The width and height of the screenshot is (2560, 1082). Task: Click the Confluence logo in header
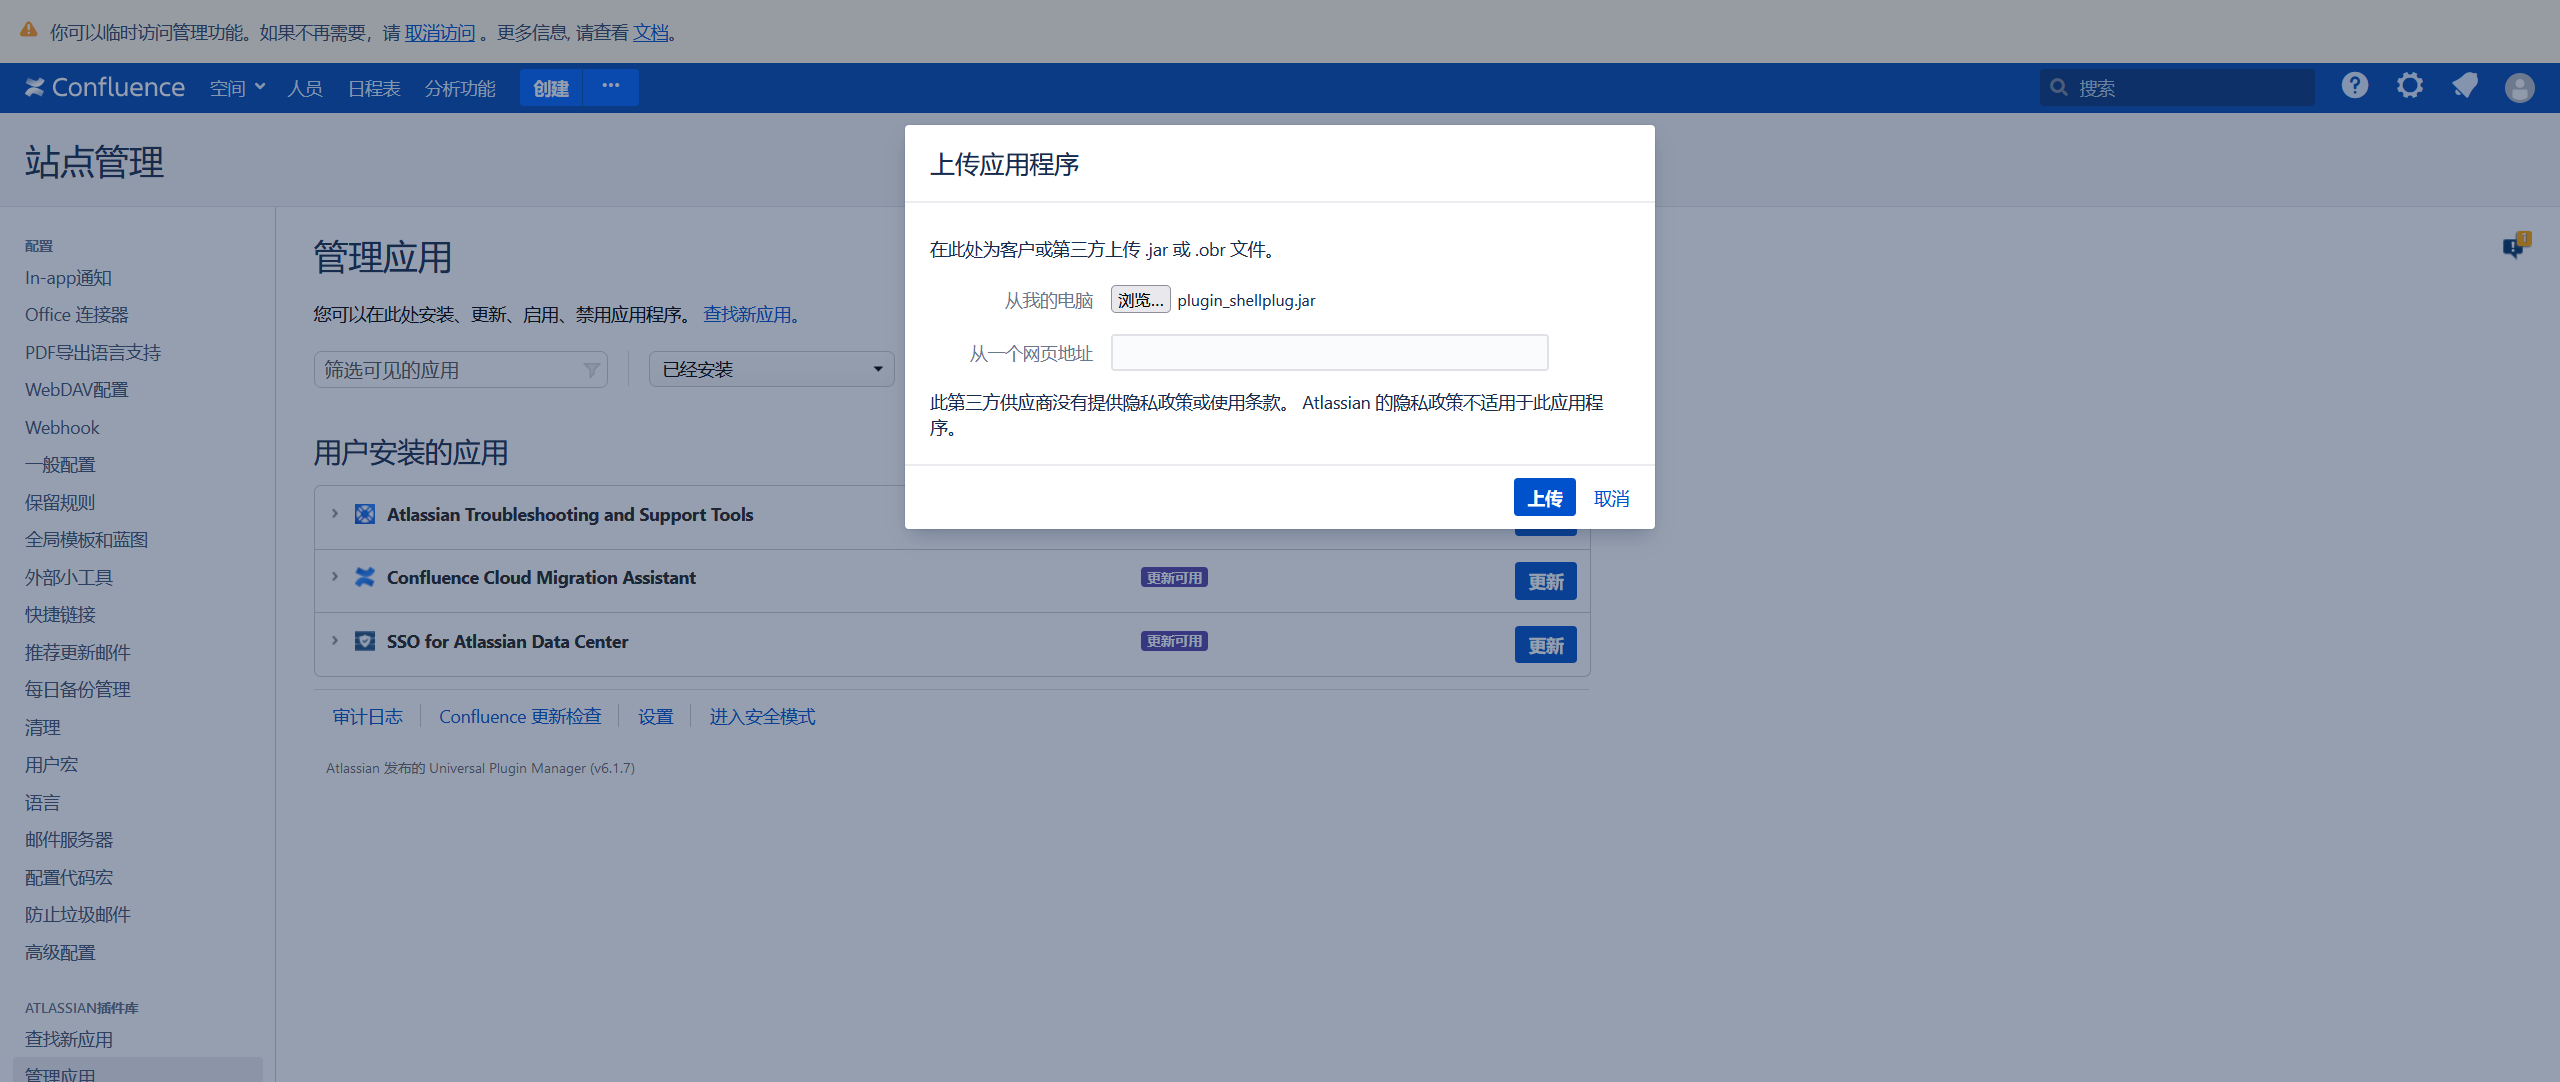click(x=105, y=88)
